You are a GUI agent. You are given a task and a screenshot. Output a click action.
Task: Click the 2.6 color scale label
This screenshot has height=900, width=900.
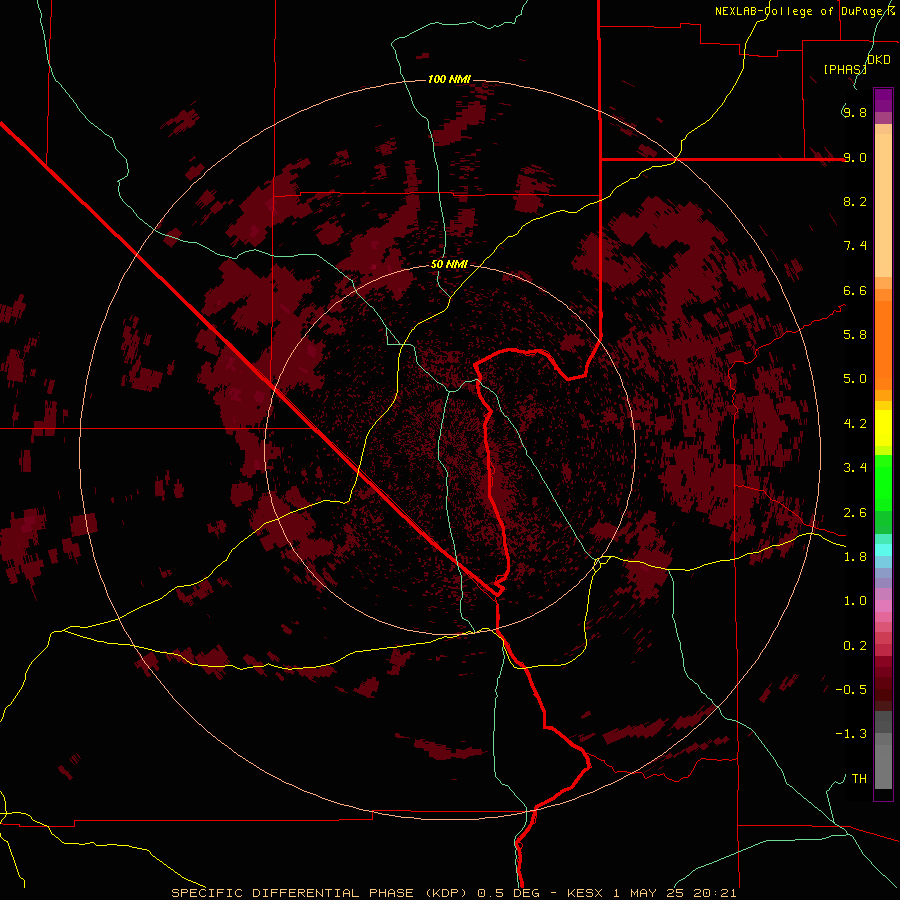click(855, 513)
